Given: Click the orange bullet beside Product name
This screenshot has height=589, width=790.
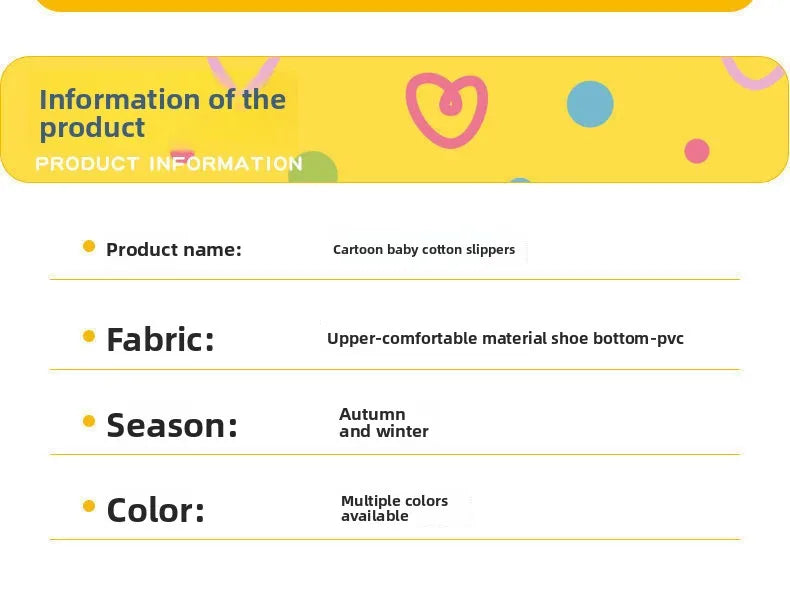Looking at the screenshot, I should [x=89, y=246].
